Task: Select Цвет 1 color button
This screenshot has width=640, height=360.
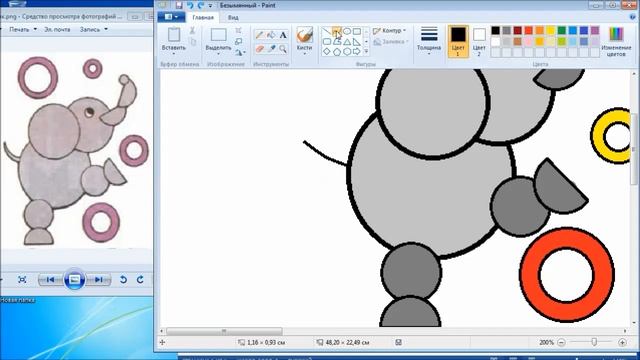Action: point(458,41)
